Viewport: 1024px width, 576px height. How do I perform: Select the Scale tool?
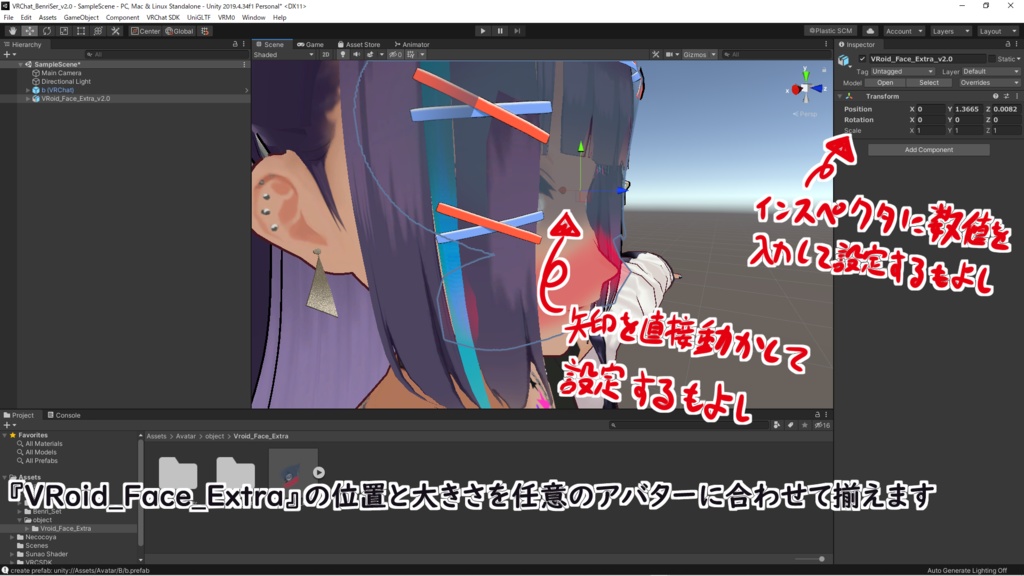pyautogui.click(x=63, y=31)
